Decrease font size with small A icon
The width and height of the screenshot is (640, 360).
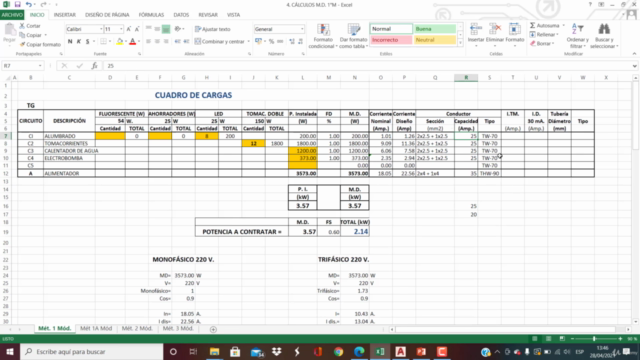[137, 29]
